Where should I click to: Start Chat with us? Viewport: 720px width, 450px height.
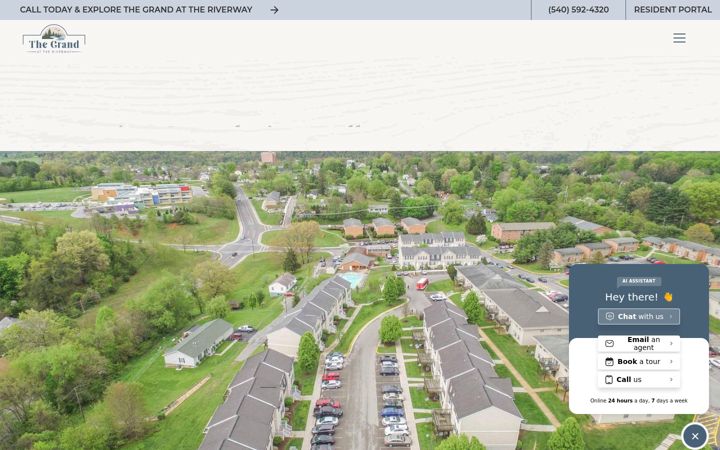click(638, 316)
